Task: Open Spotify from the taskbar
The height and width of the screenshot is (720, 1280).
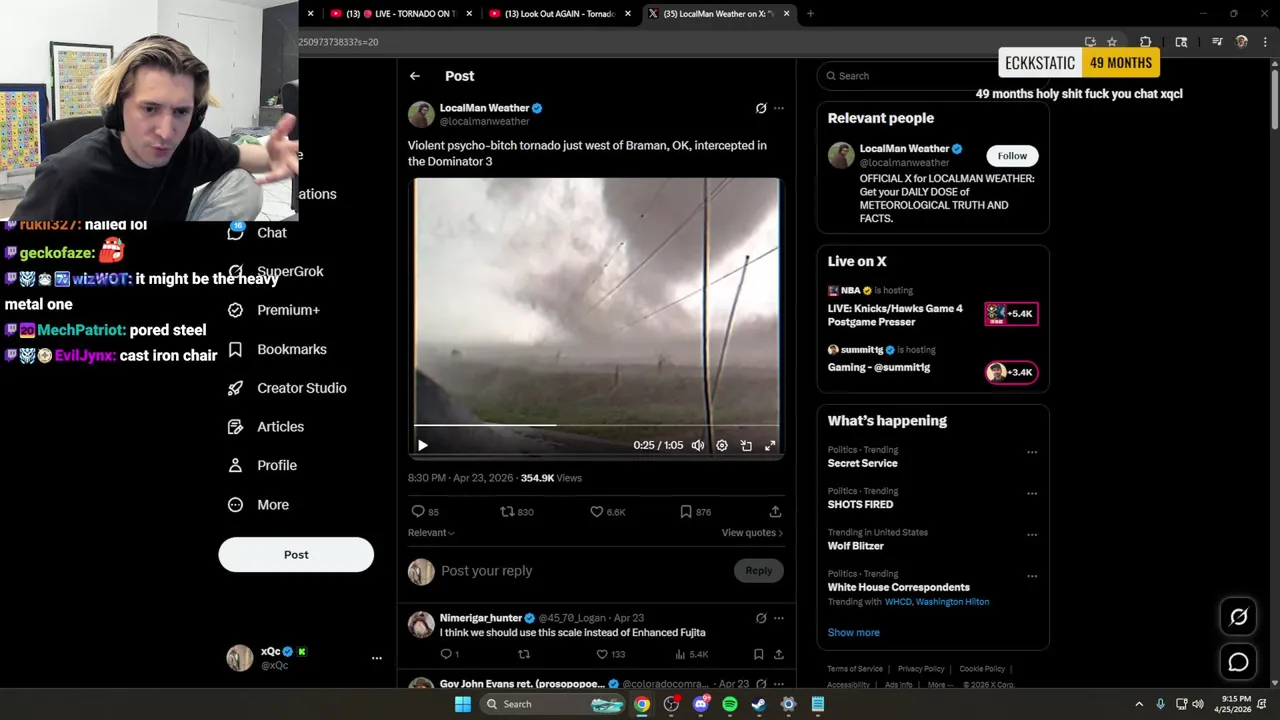Action: point(730,704)
